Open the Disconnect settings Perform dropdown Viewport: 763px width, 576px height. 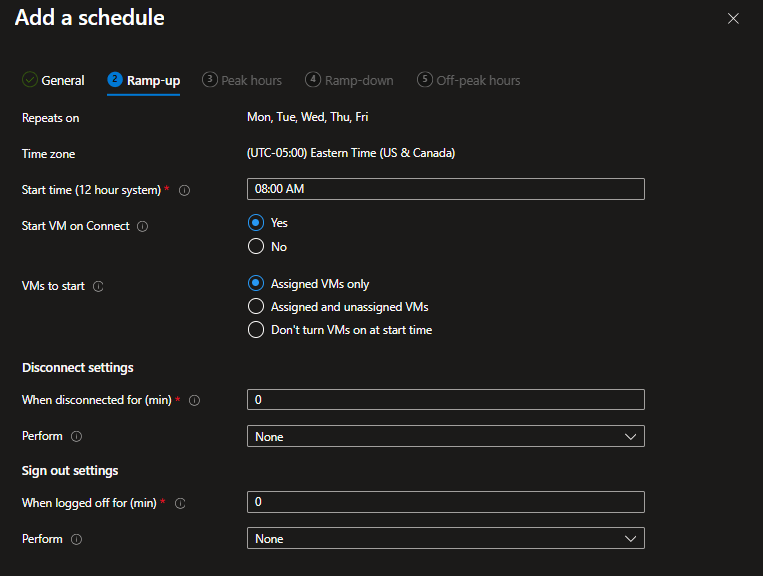(x=445, y=437)
